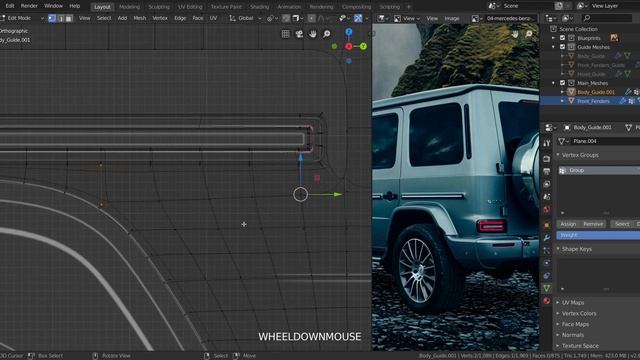The width and height of the screenshot is (640, 360).
Task: Switch to the UV Editing workspace tab
Action: click(x=190, y=7)
